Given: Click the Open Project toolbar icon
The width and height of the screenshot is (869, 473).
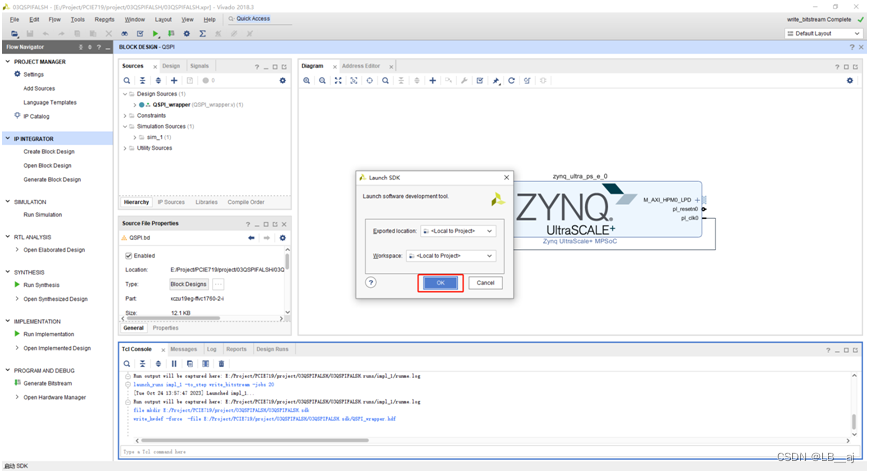Looking at the screenshot, I should point(14,34).
